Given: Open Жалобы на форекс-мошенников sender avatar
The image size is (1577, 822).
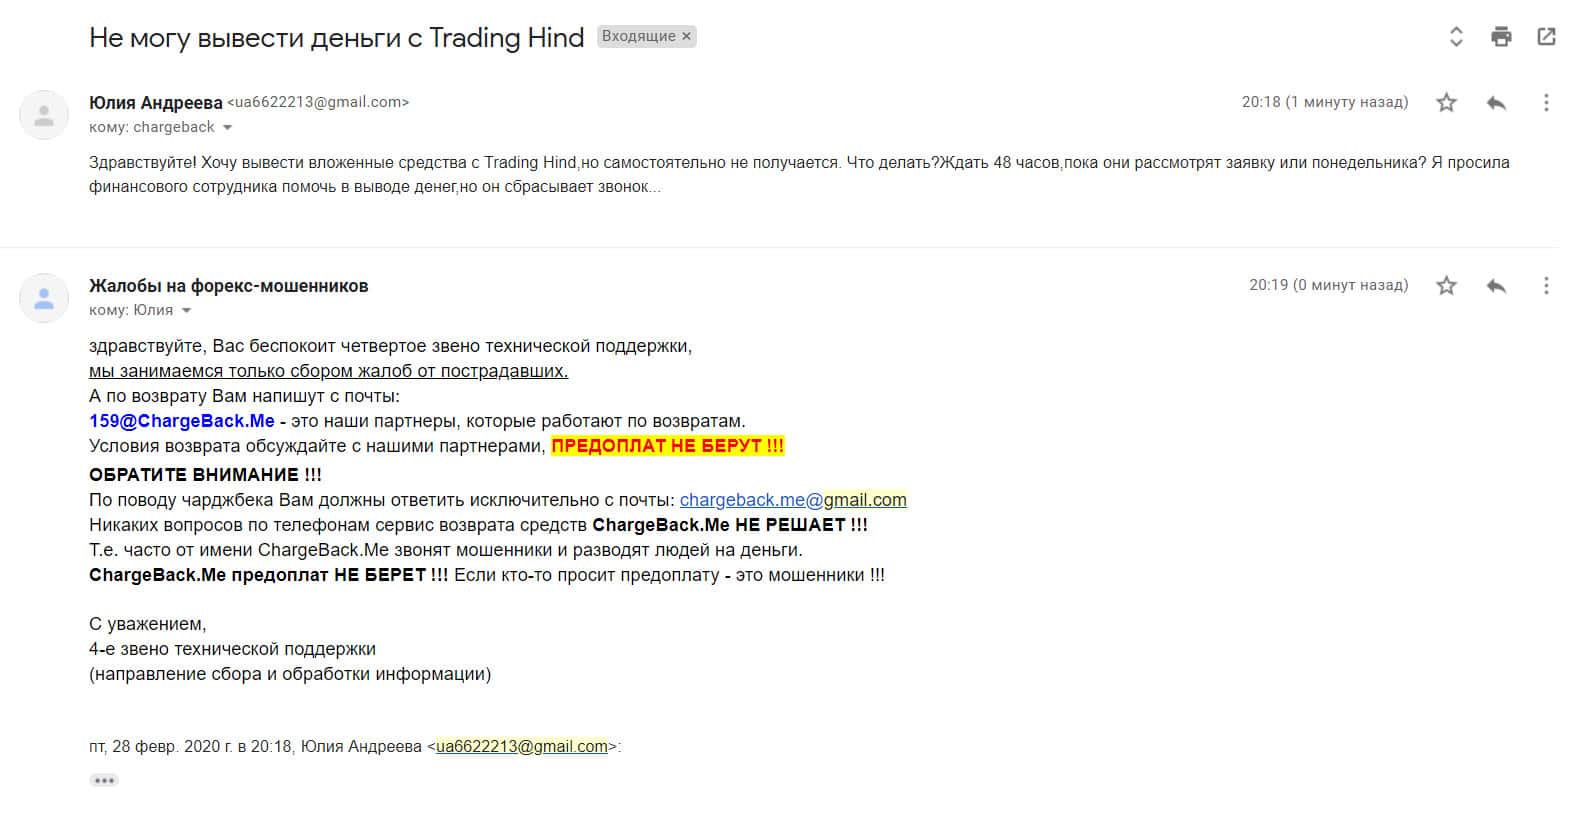Looking at the screenshot, I should (44, 298).
